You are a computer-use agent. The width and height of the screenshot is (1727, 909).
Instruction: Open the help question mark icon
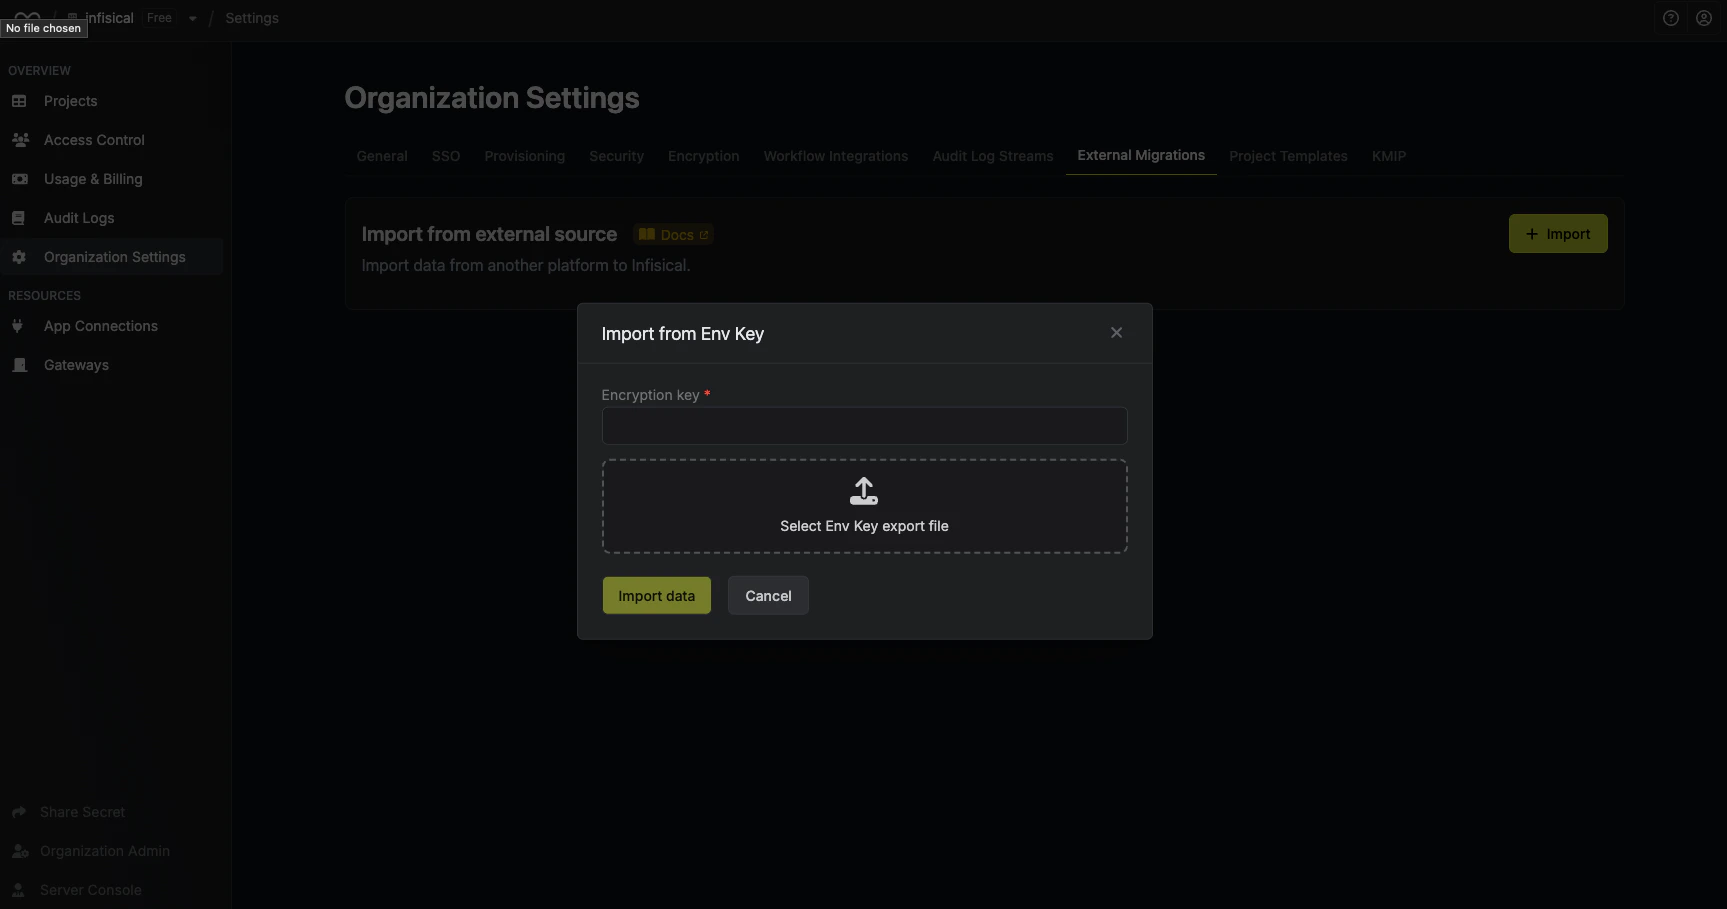tap(1670, 18)
